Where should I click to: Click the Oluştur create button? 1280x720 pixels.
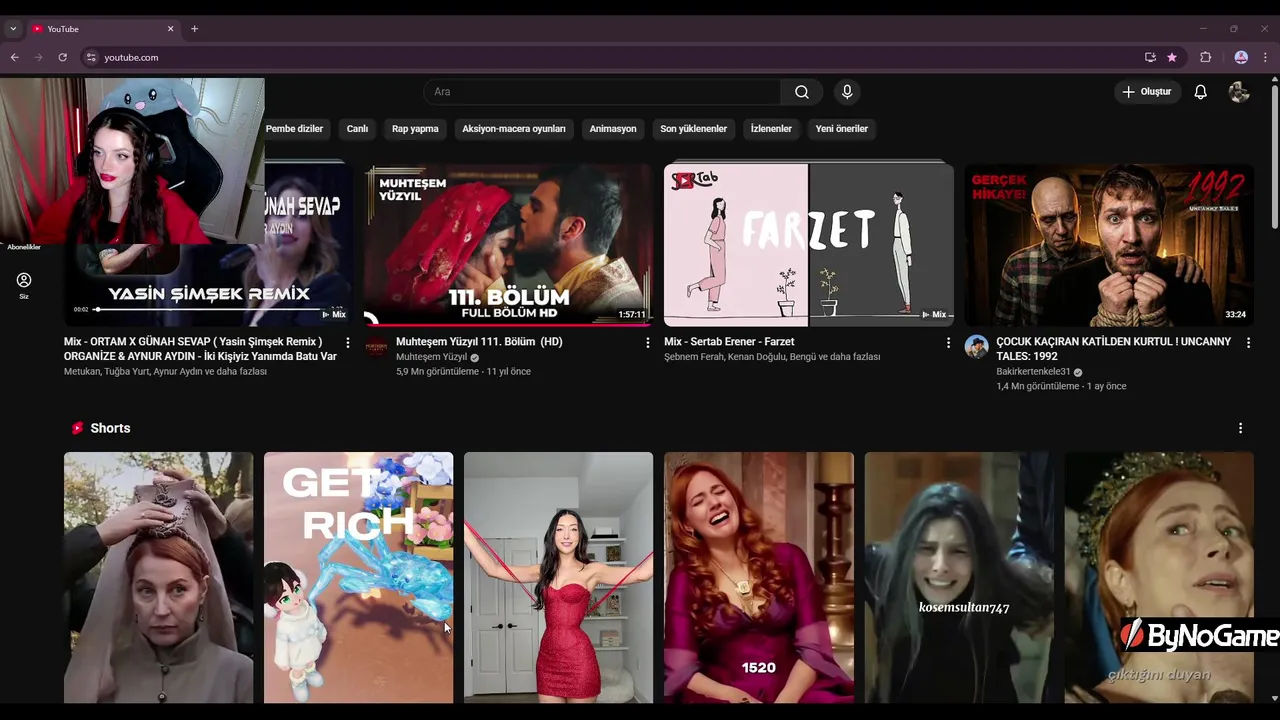click(1147, 92)
